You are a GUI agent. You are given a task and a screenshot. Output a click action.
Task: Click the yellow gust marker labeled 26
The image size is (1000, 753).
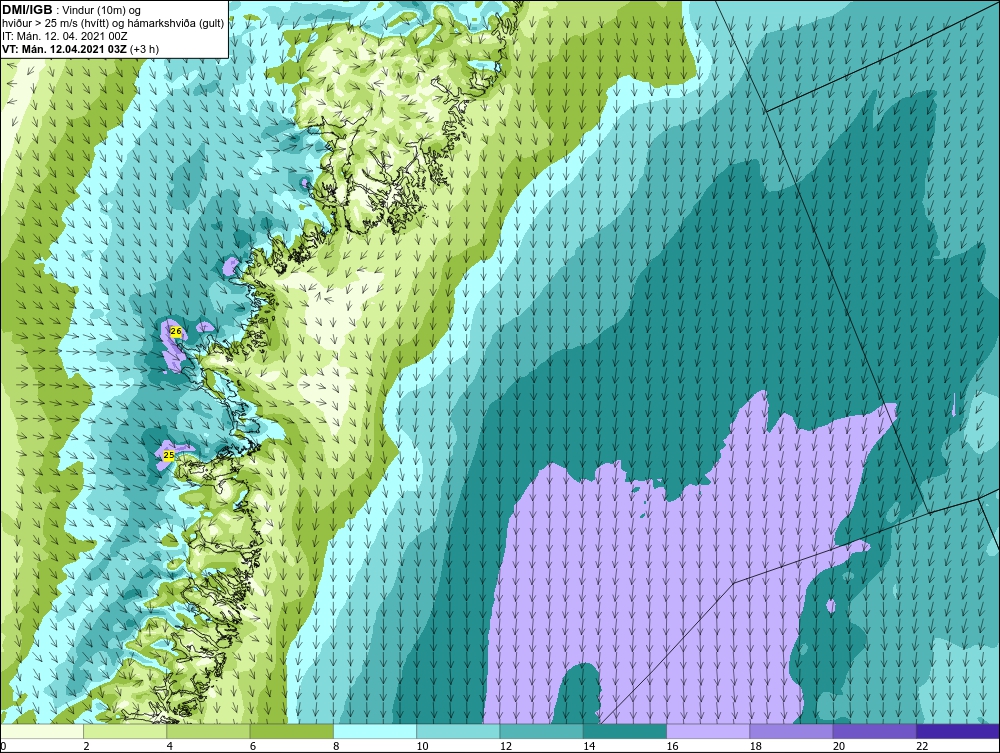click(x=176, y=331)
